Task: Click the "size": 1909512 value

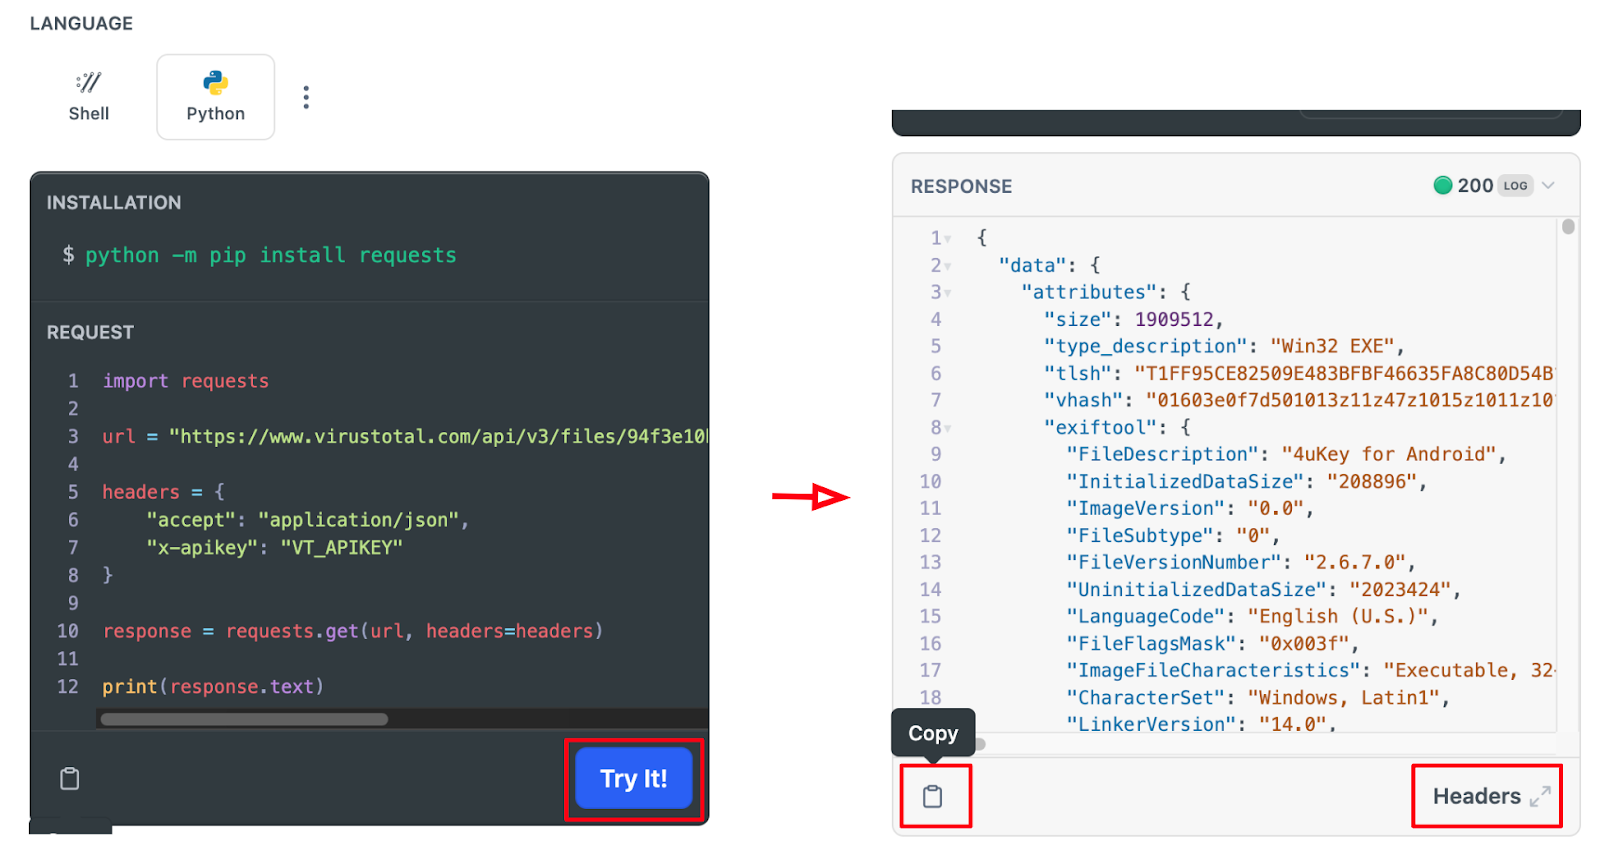Action: [x=1174, y=319]
